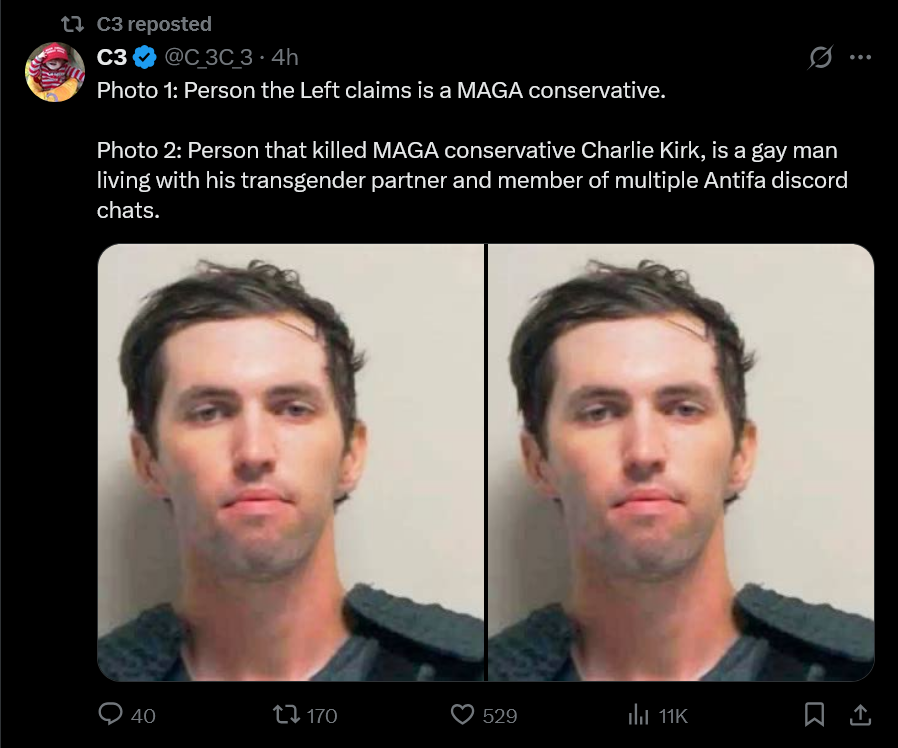The width and height of the screenshot is (898, 748).
Task: Open the three-dot More options menu
Action: [x=860, y=59]
